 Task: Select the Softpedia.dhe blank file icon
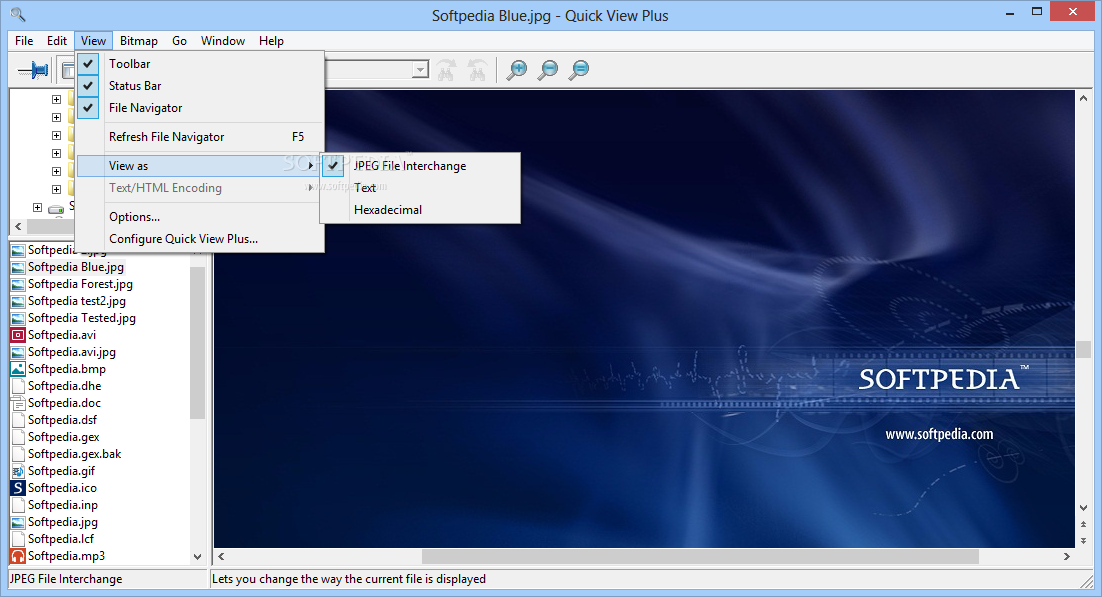pyautogui.click(x=18, y=385)
